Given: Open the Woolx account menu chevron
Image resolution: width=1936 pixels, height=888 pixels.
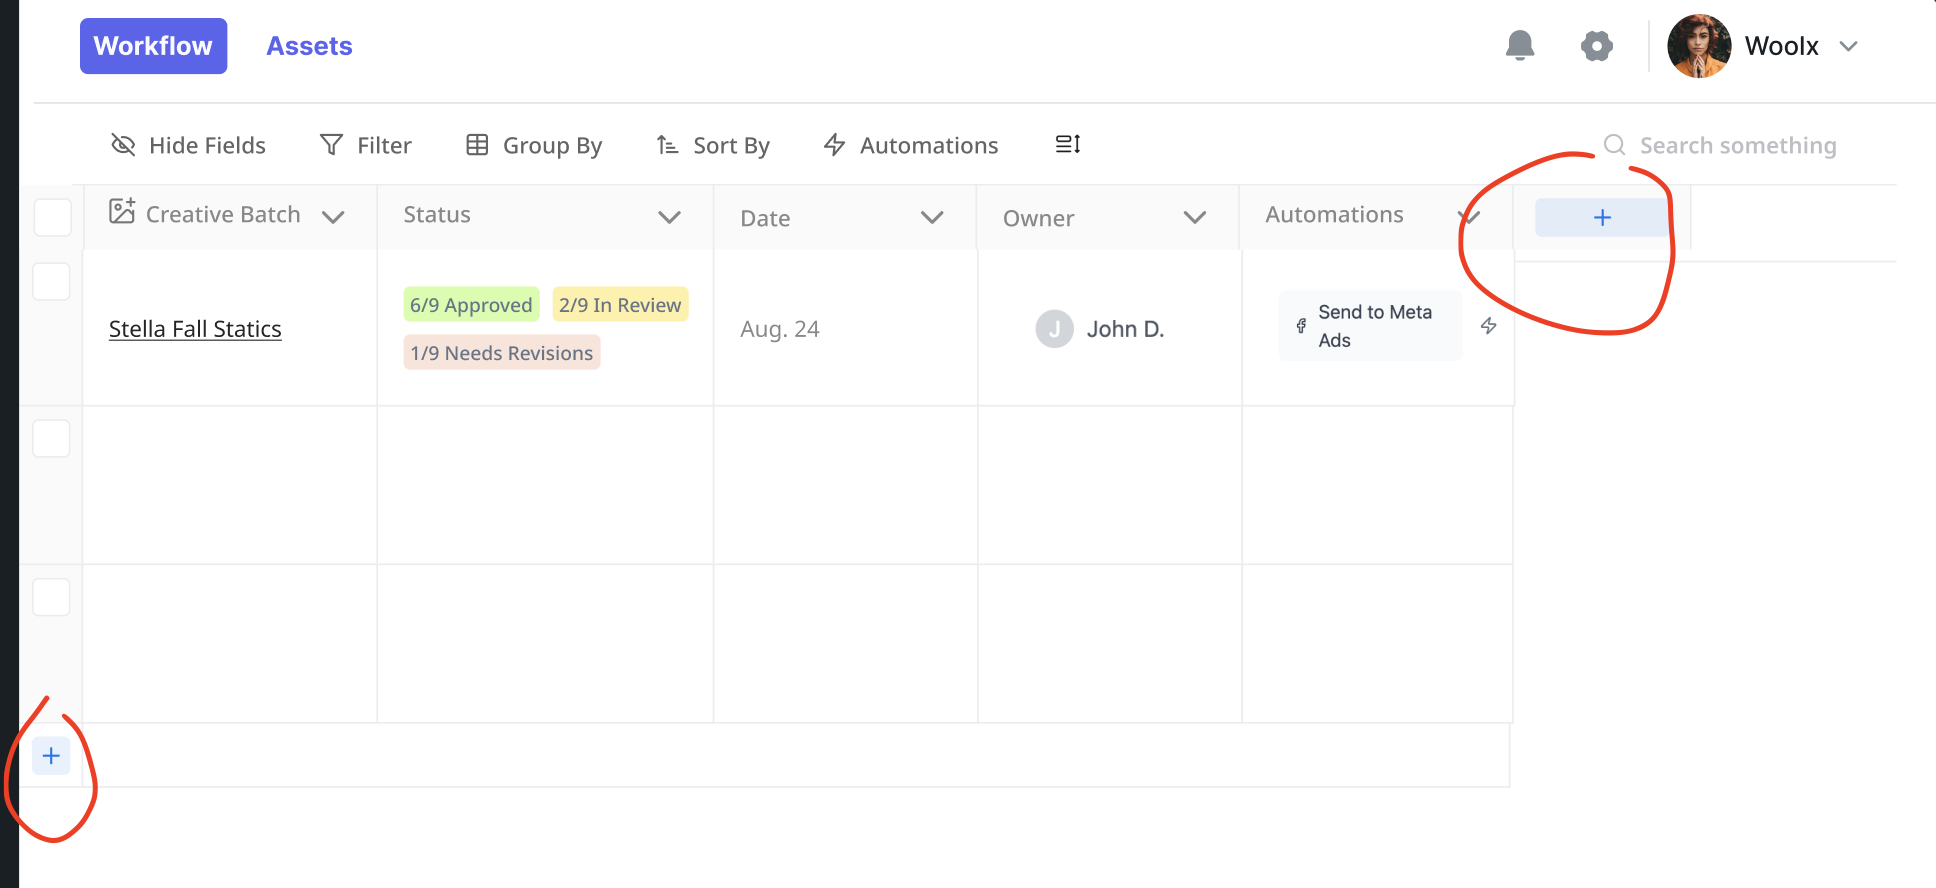Looking at the screenshot, I should coord(1848,46).
